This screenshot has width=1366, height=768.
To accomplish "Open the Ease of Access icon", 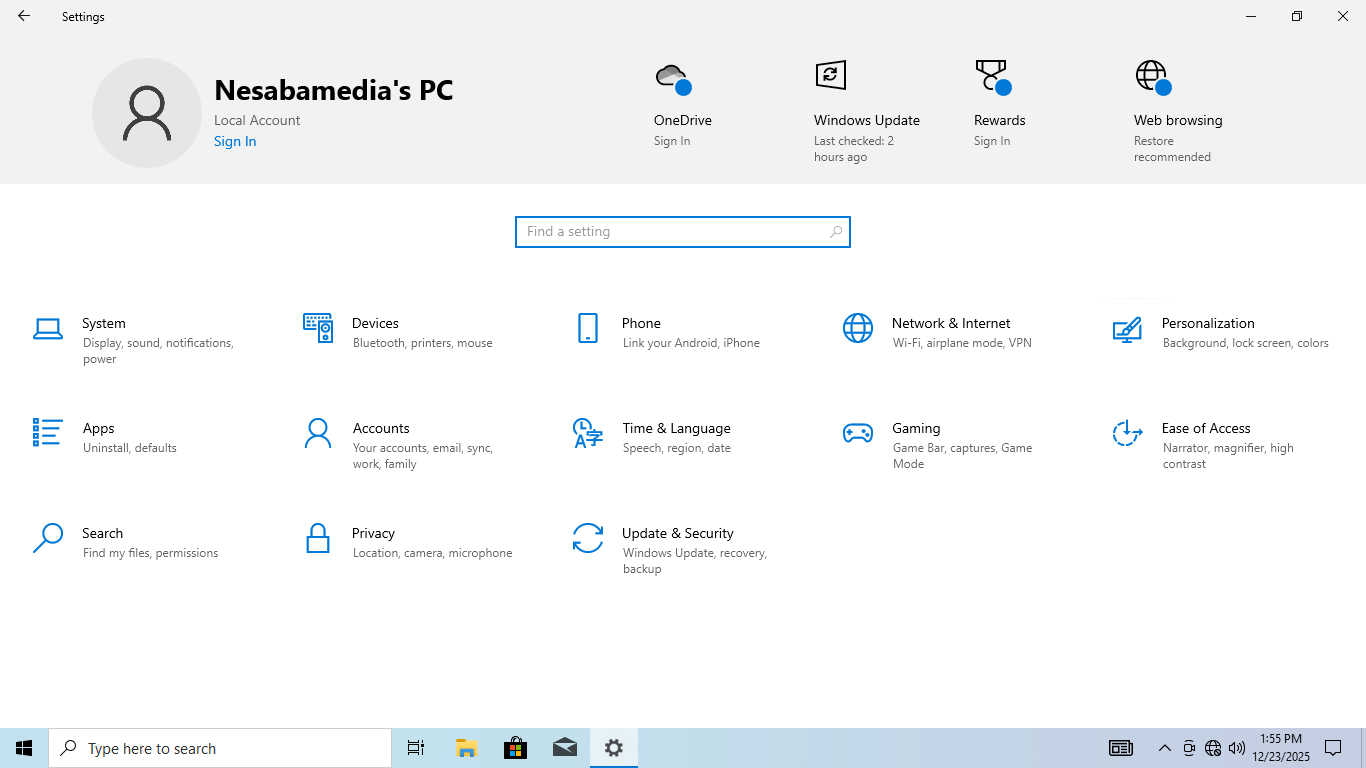I will [1127, 433].
